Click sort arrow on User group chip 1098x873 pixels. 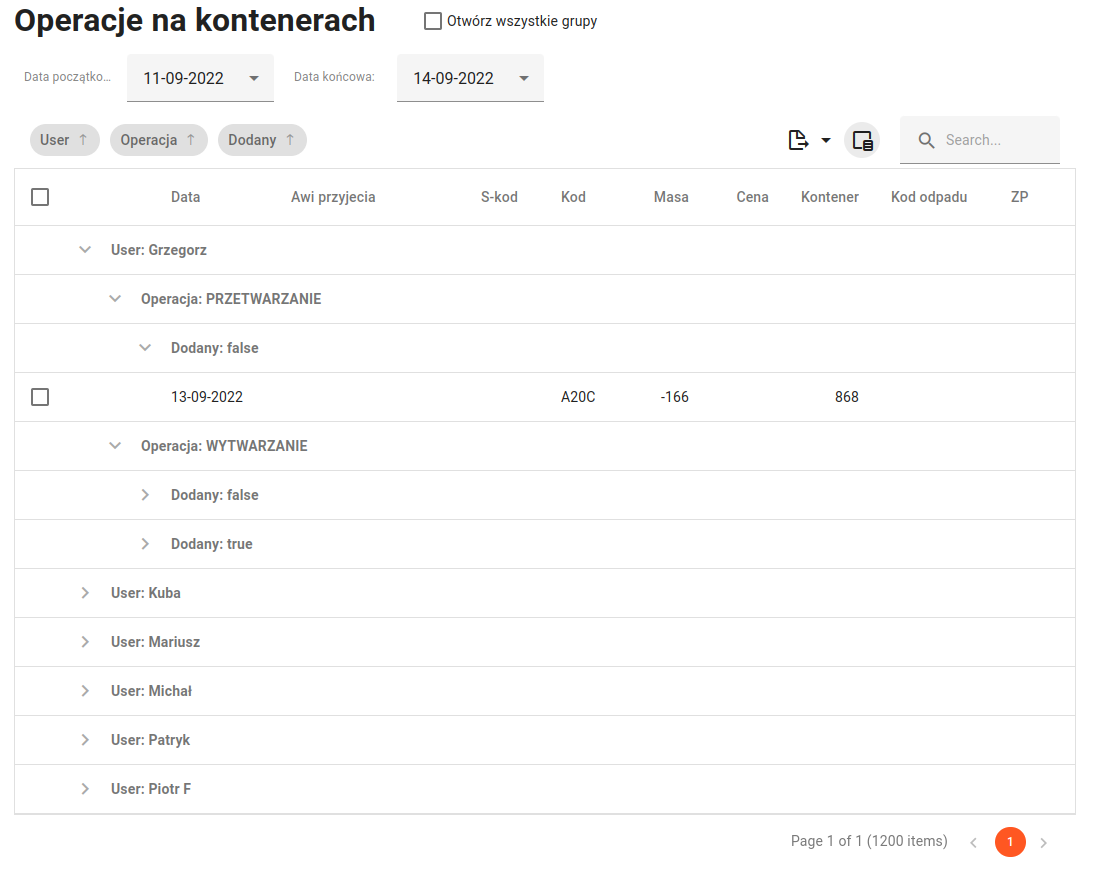point(83,140)
